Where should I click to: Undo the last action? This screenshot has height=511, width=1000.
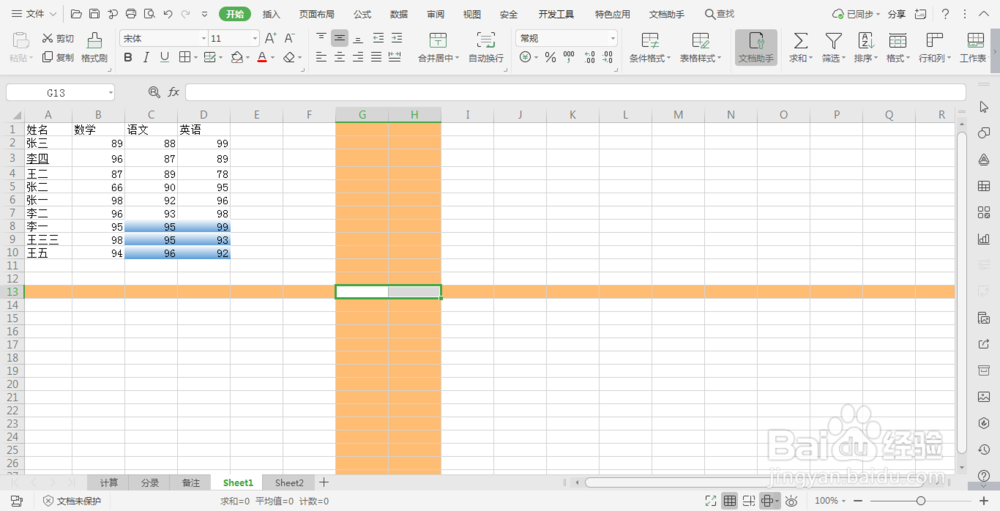168,13
